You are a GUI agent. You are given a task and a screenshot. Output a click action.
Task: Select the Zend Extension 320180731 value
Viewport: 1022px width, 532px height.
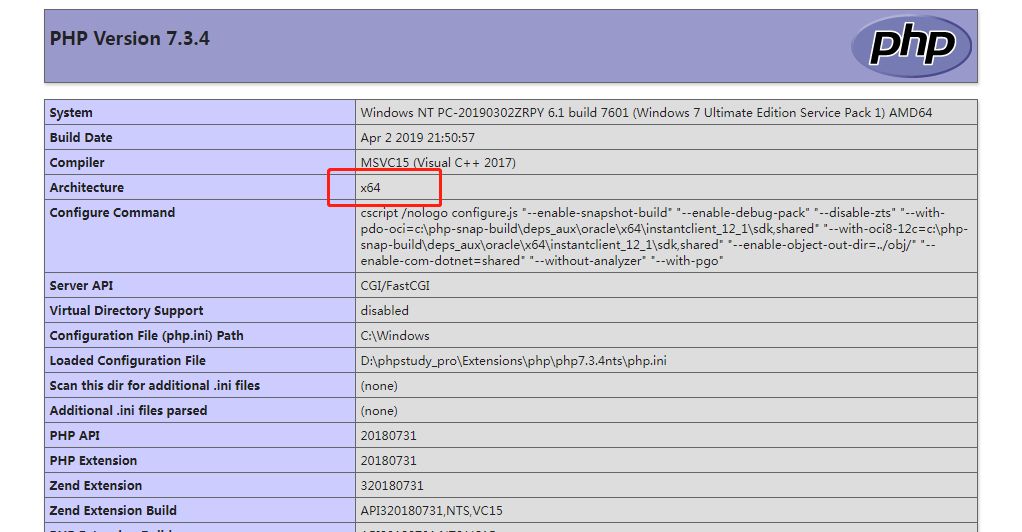[392, 486]
